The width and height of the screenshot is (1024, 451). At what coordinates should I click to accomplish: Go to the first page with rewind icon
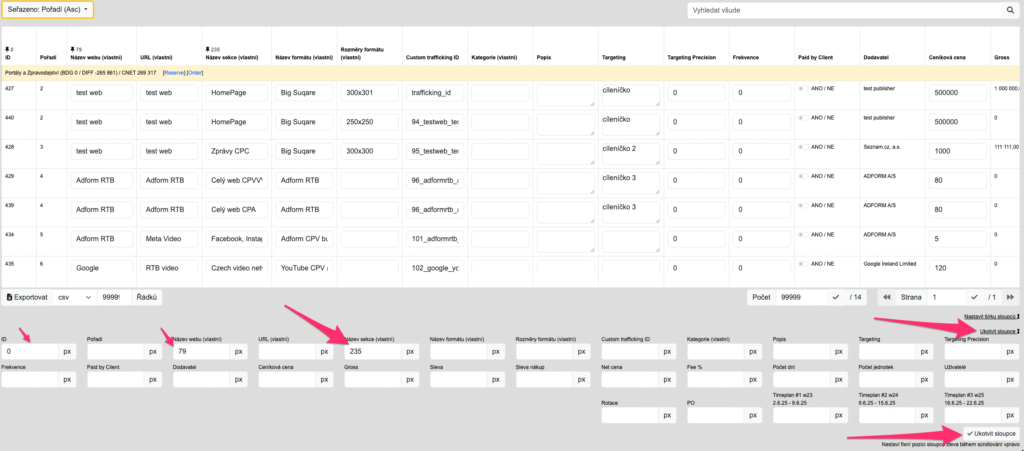[886, 297]
